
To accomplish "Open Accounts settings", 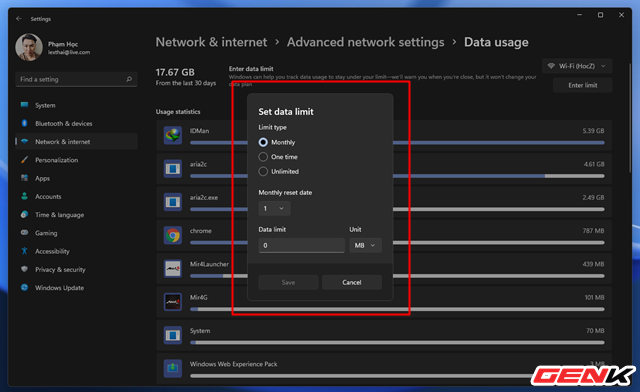I will coord(76,196).
